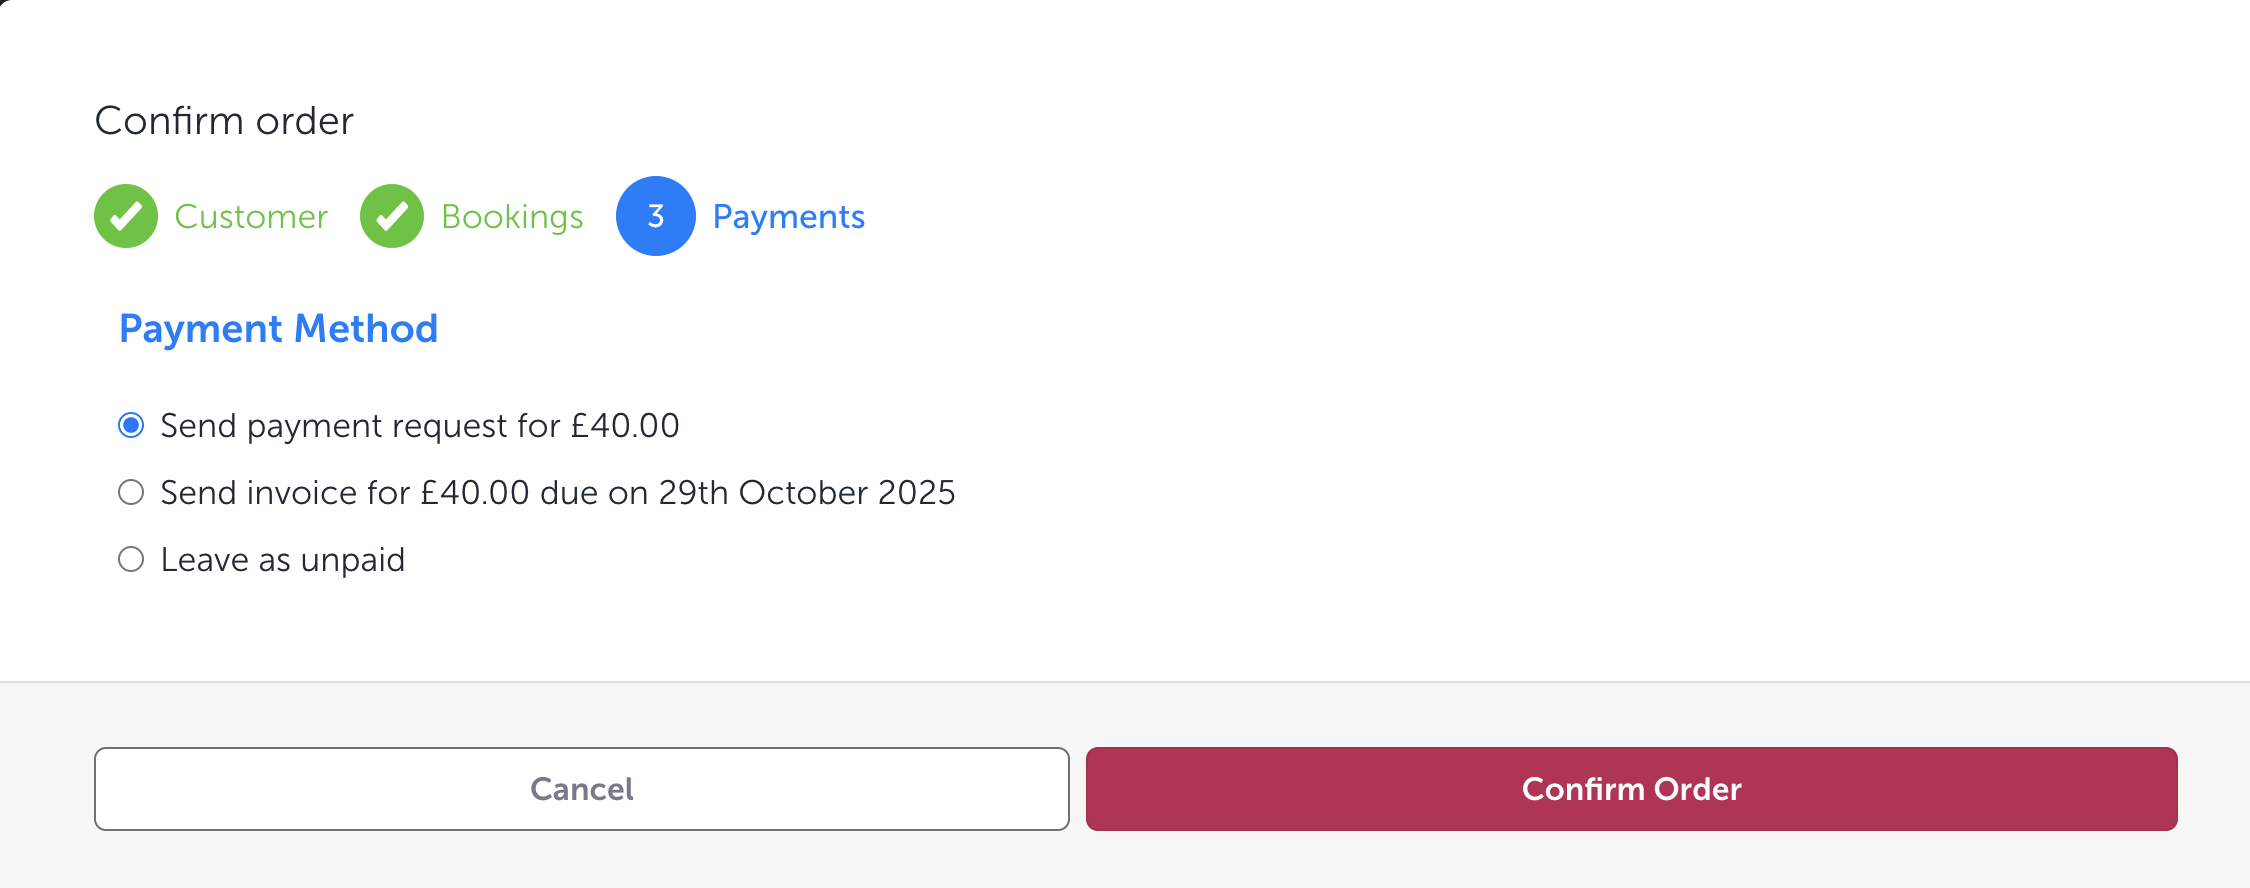Click the 29th October 2025 due date
2250x888 pixels.
(806, 493)
